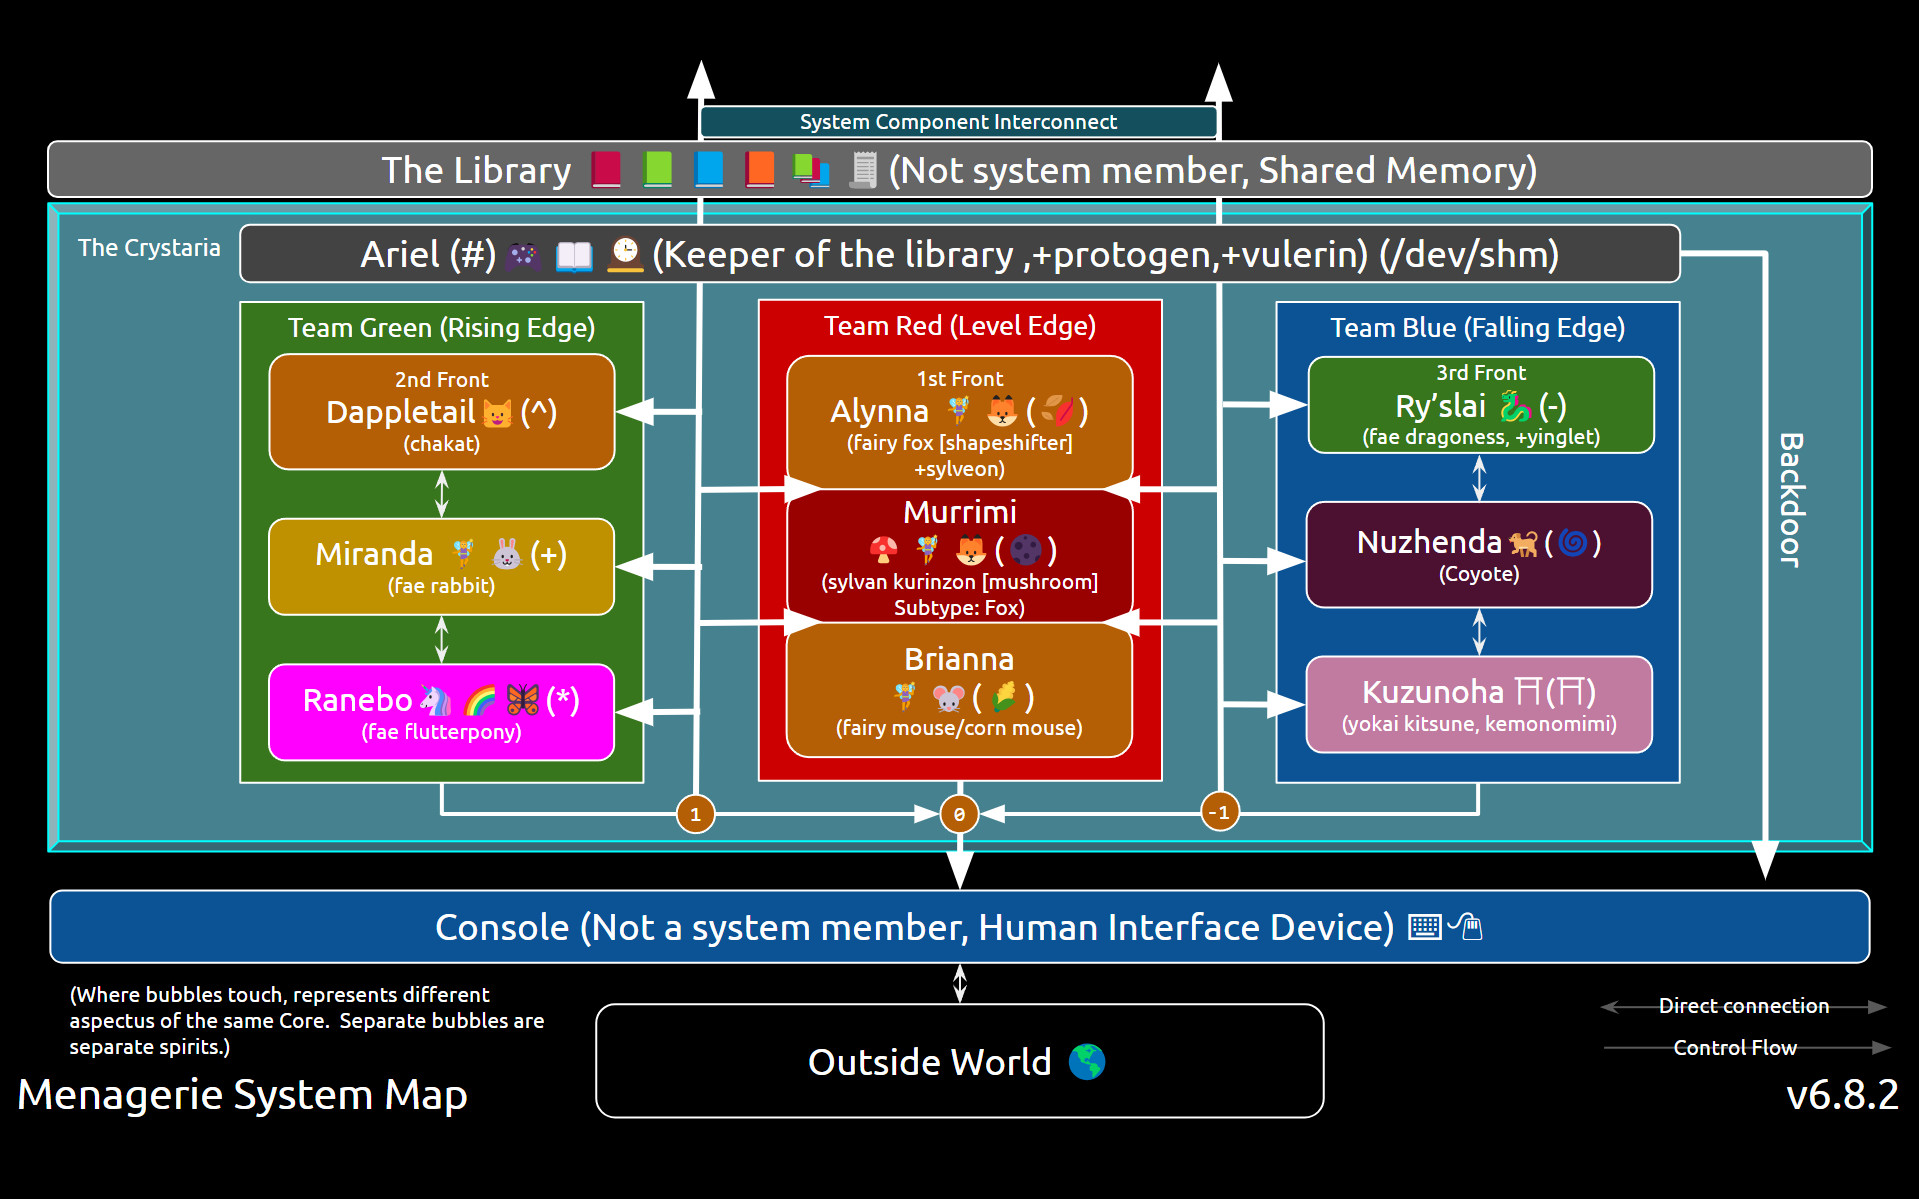Click The Crystaria label
Image resolution: width=1919 pixels, height=1199 pixels.
pos(149,248)
